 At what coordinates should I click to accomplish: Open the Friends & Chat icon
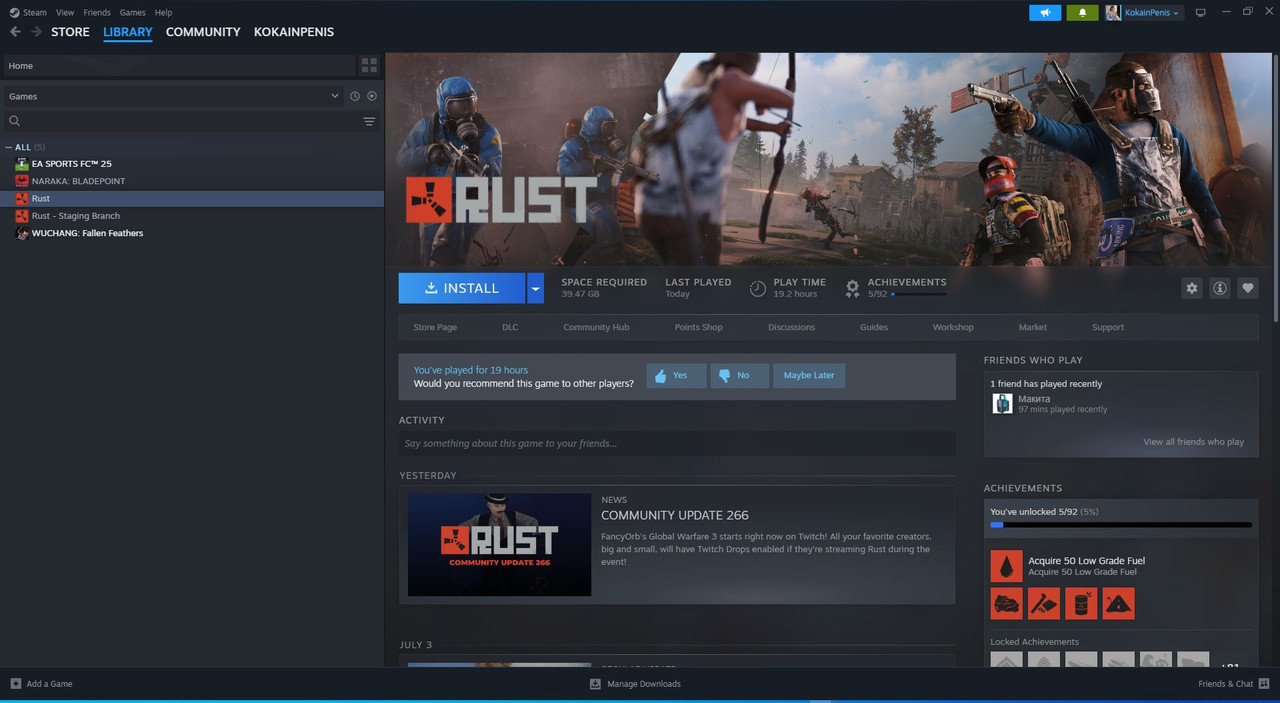pos(1264,684)
